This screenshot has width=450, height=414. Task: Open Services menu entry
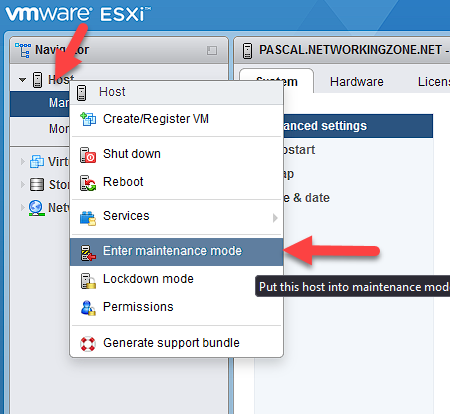(177, 216)
